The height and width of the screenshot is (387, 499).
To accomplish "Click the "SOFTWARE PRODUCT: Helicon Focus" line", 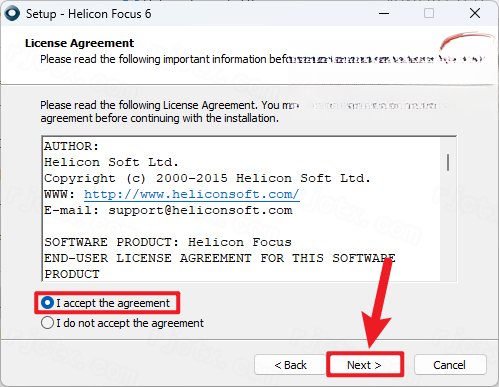I will pyautogui.click(x=168, y=242).
